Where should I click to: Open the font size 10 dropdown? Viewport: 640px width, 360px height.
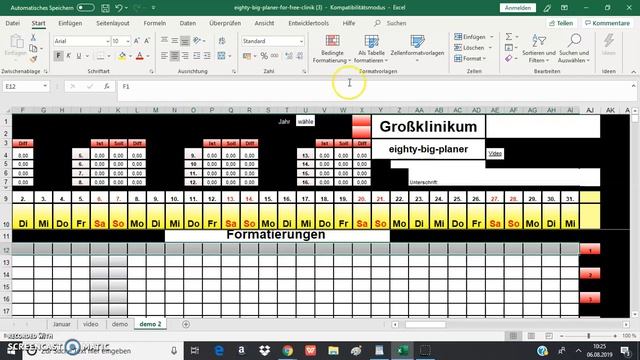[128, 41]
